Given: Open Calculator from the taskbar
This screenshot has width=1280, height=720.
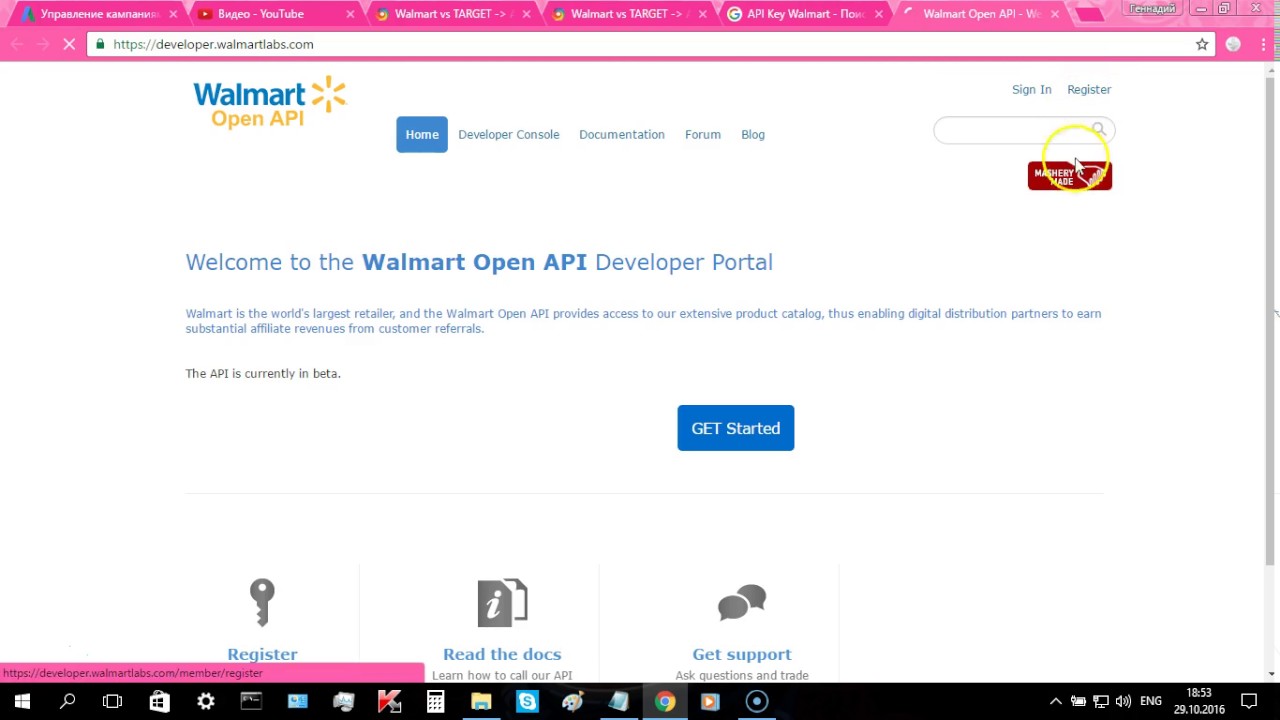Looking at the screenshot, I should pos(435,701).
